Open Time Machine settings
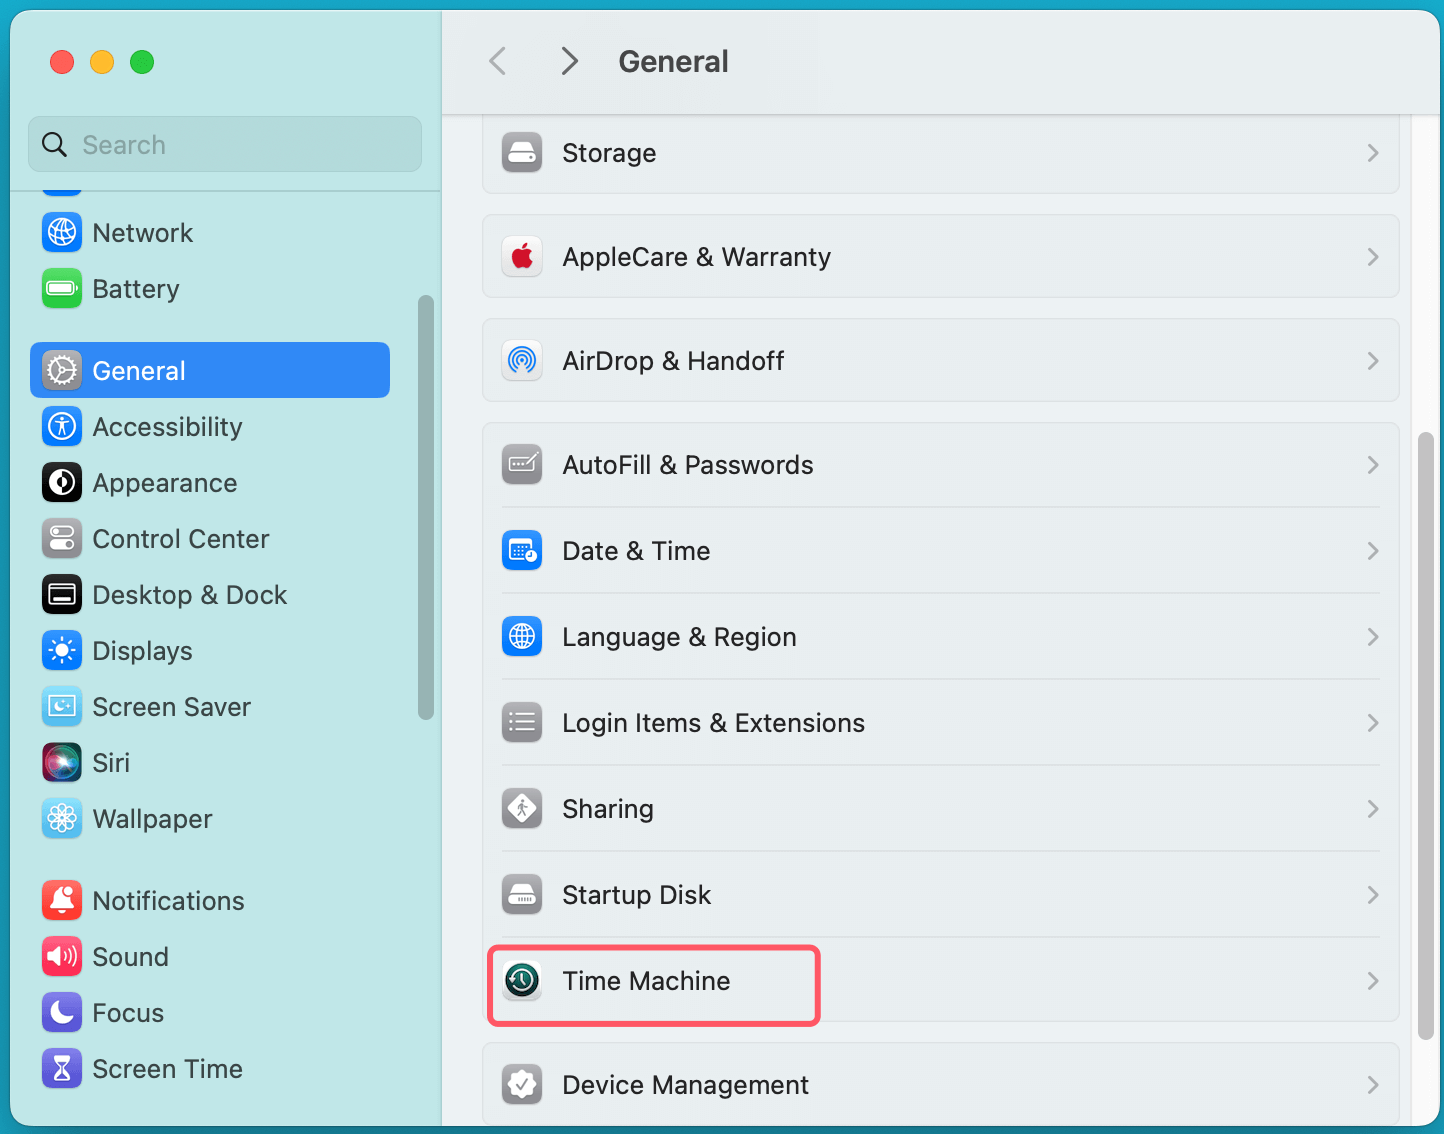 [x=646, y=981]
